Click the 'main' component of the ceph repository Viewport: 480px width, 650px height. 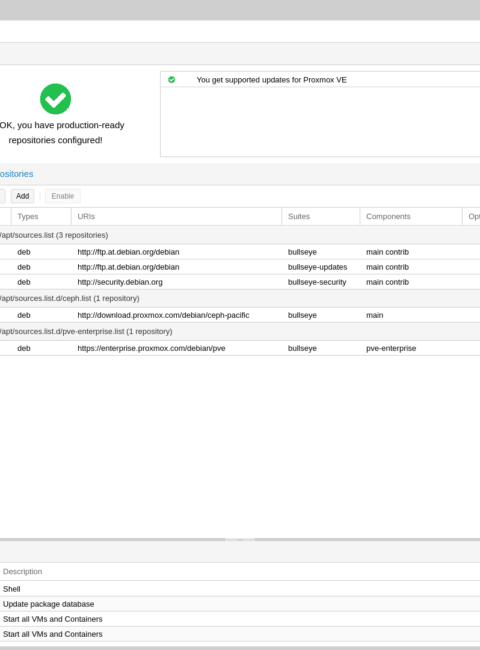(375, 315)
